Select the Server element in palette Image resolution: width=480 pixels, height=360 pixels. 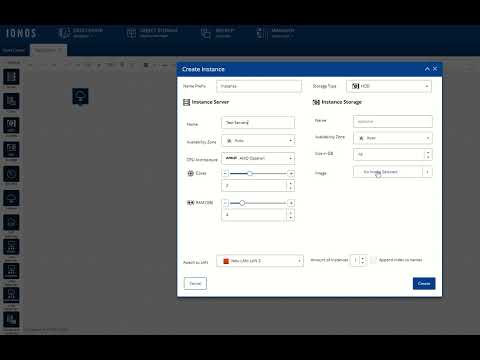tap(11, 77)
